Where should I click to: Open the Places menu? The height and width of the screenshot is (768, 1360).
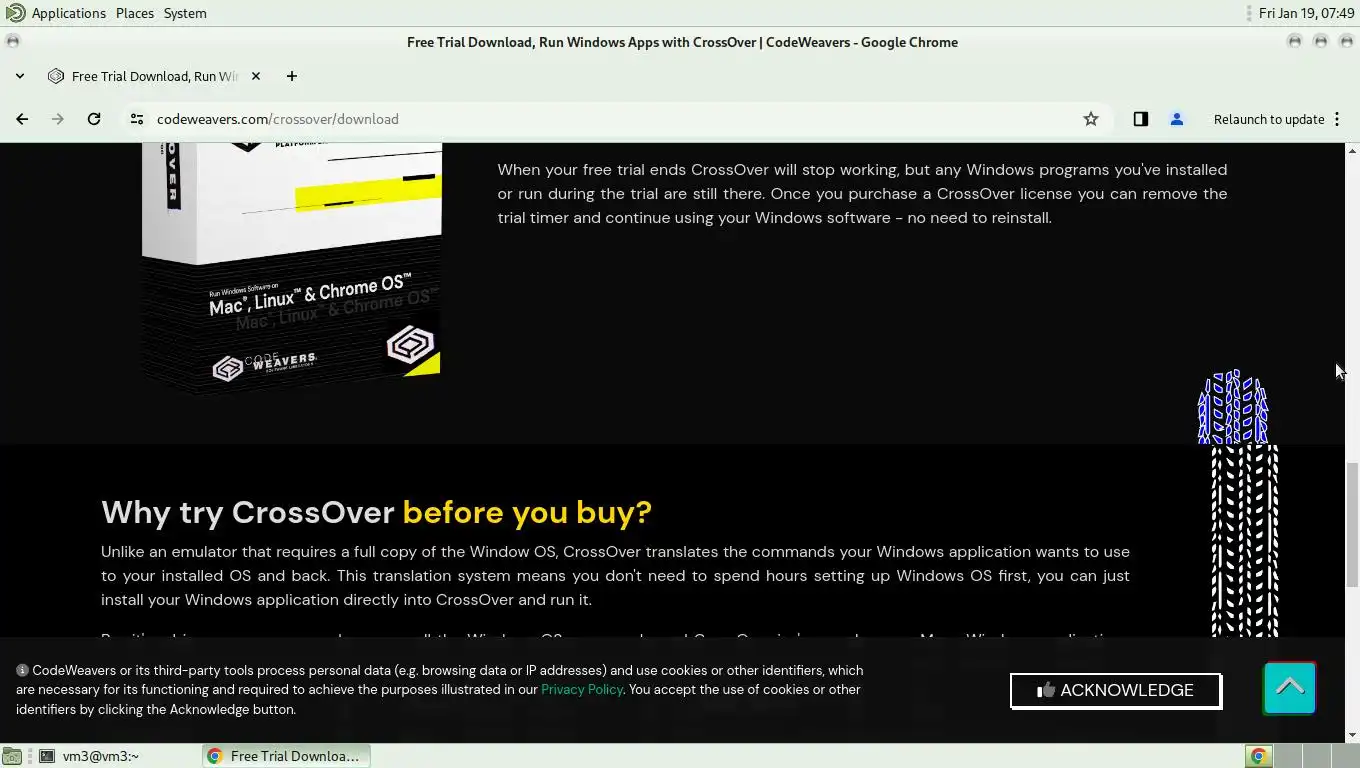pos(135,13)
